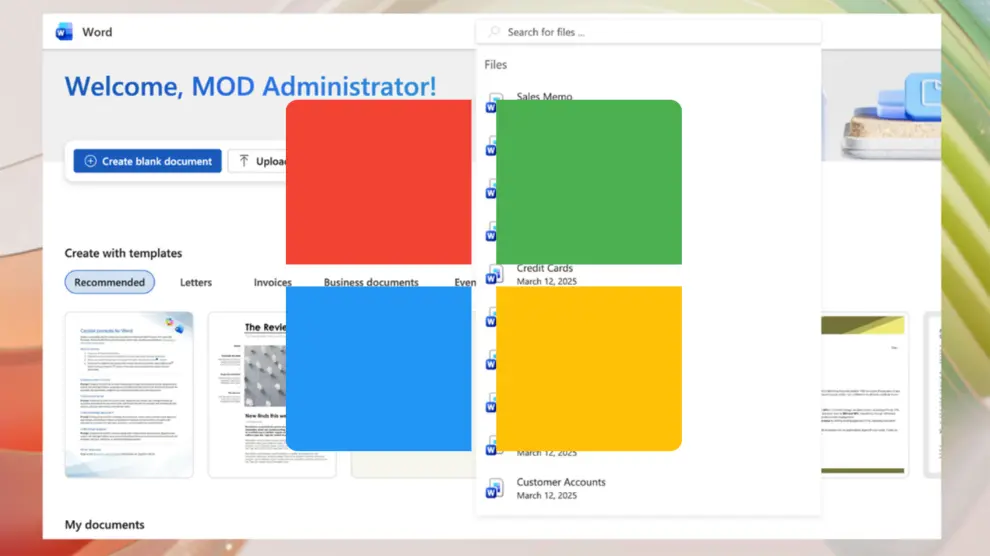The height and width of the screenshot is (556, 990).
Task: Open the Sales Memo file title
Action: point(544,96)
